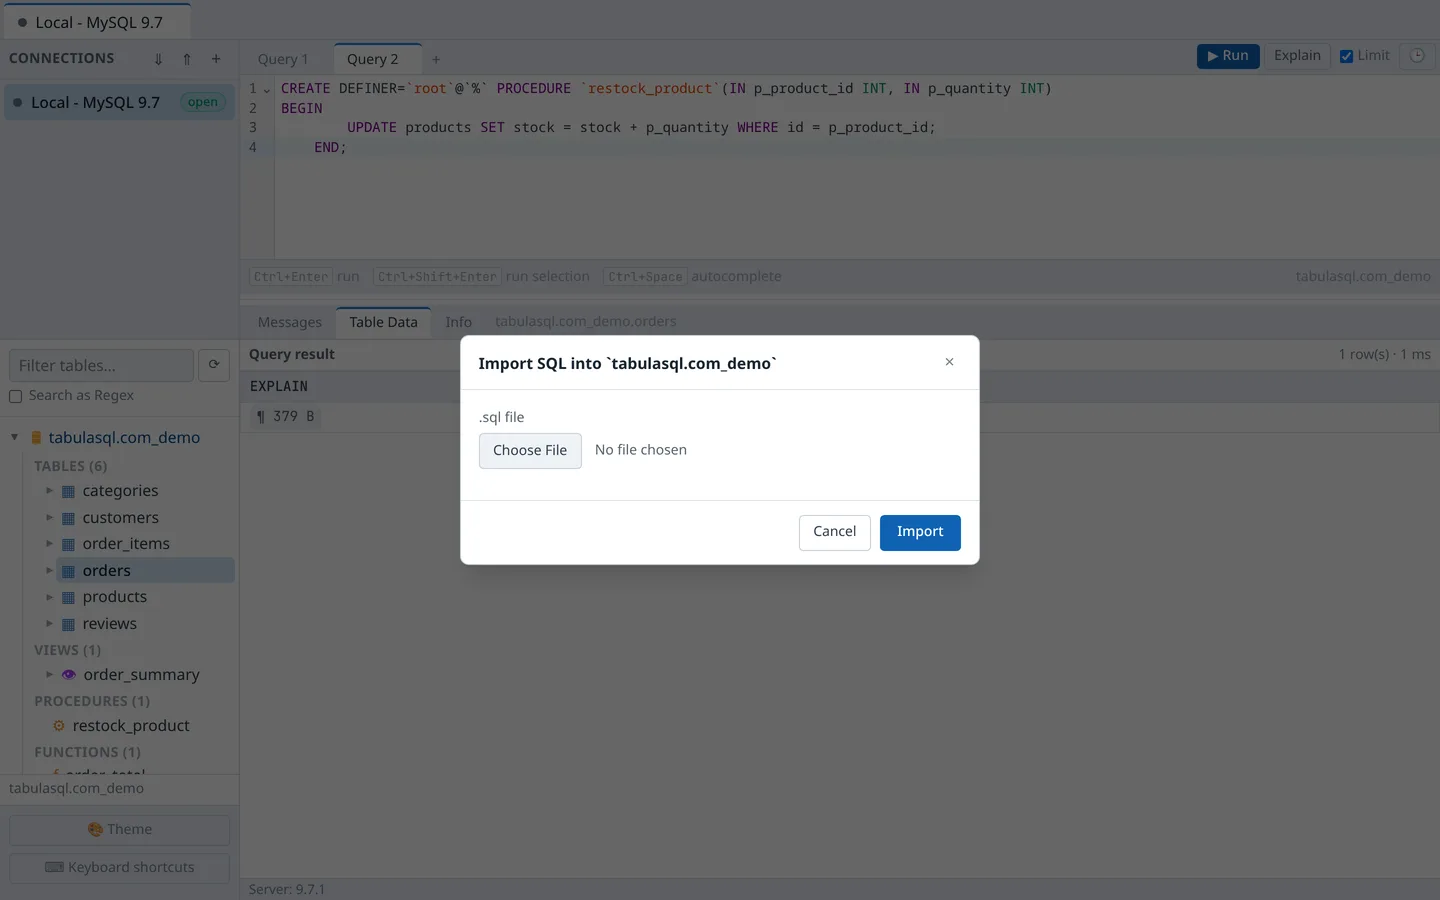Expand the order_items table node

(x=49, y=544)
